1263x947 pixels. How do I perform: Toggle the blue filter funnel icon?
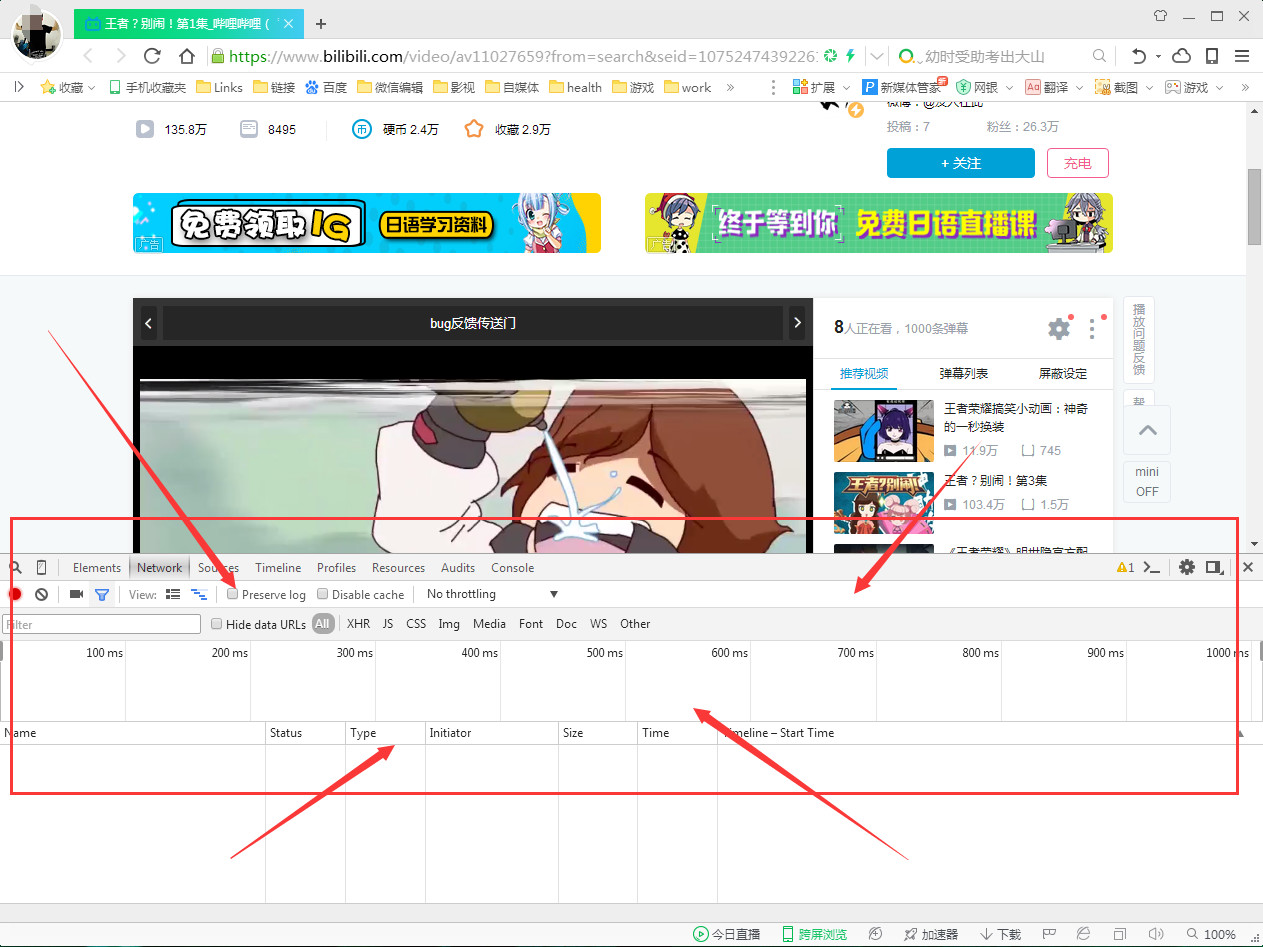(101, 594)
